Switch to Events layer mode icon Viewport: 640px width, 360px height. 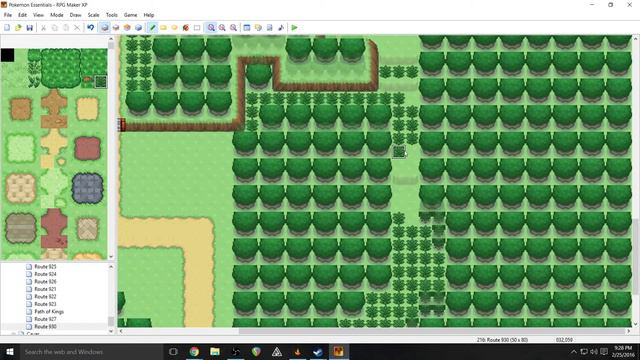point(138,28)
